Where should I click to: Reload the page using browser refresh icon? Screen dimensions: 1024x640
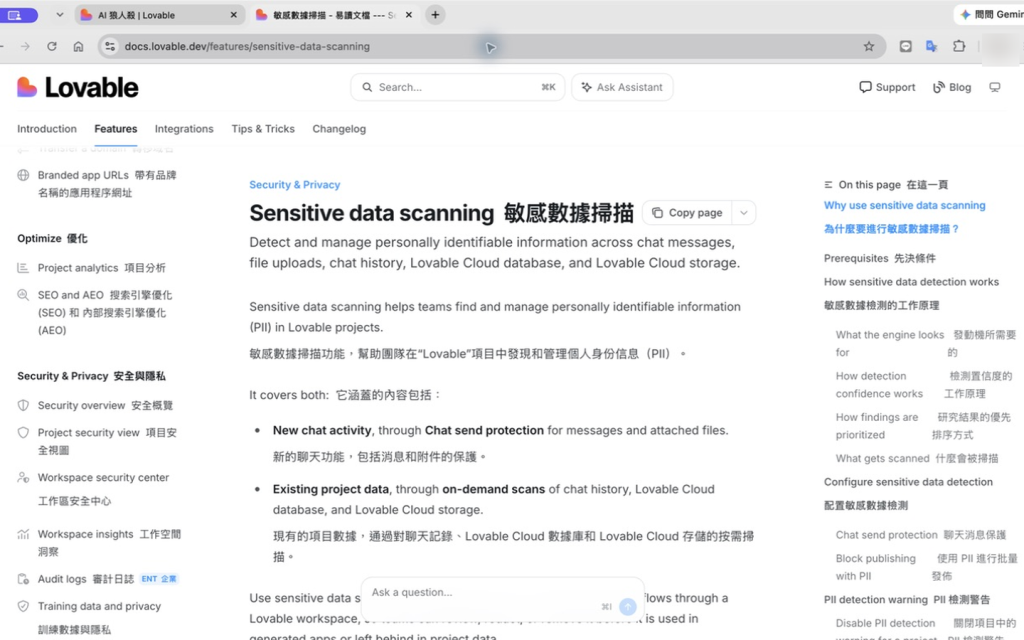pos(52,46)
